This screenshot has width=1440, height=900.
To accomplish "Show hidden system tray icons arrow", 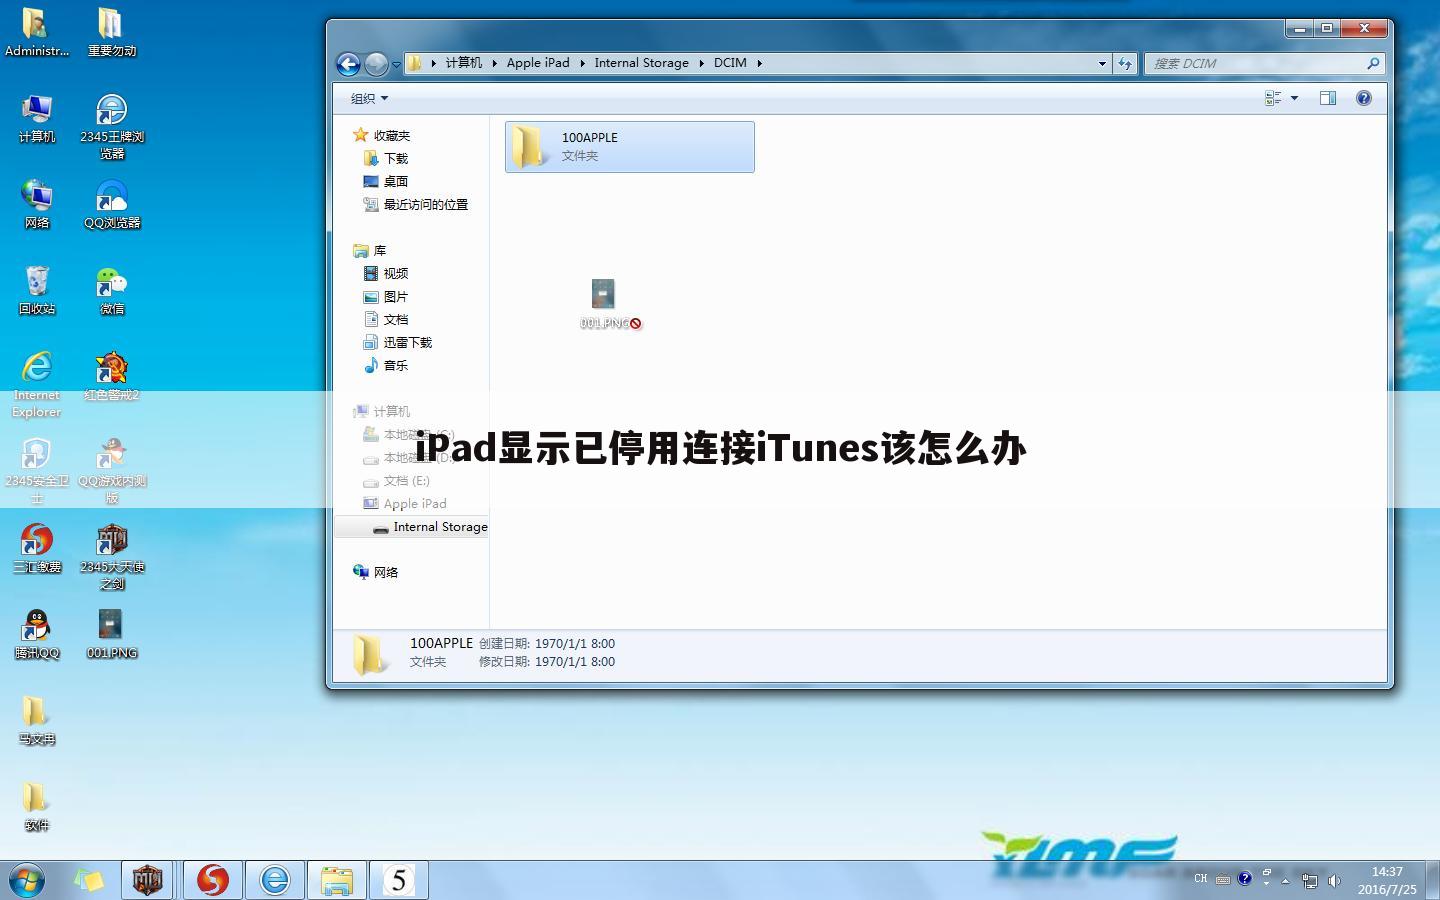I will [x=1285, y=881].
